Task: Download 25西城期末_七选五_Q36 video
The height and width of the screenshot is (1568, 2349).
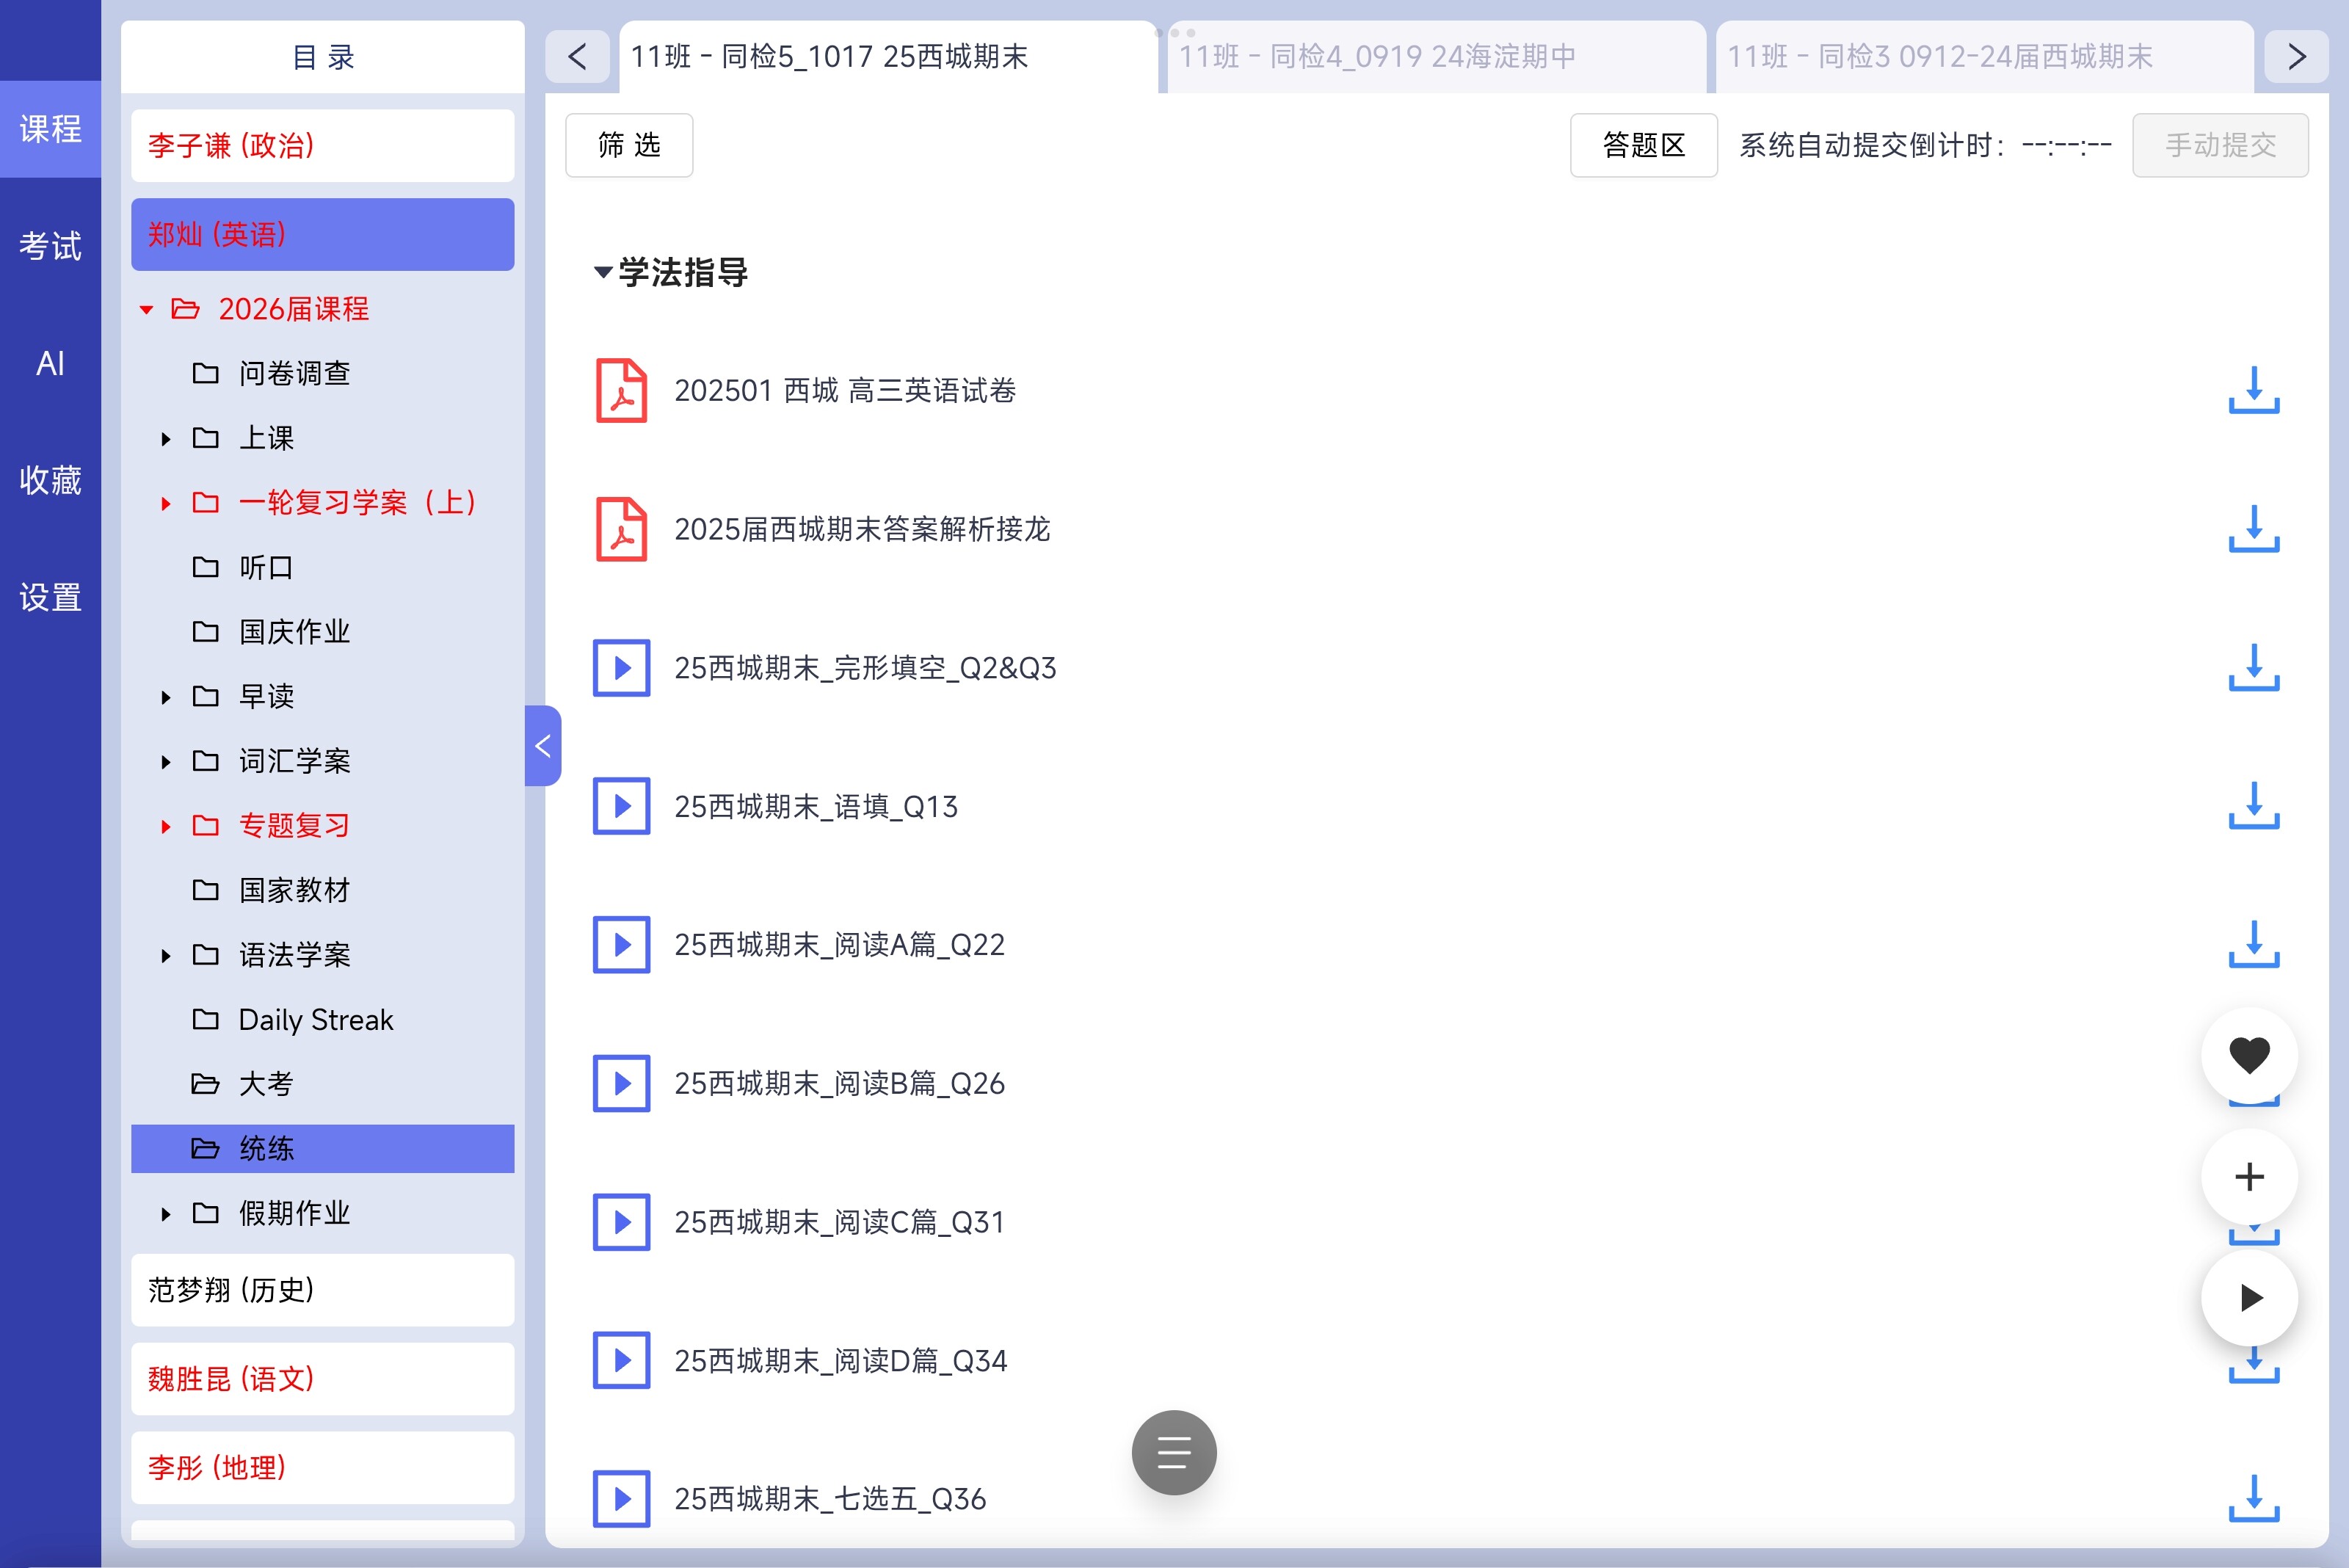Action: point(2253,1498)
